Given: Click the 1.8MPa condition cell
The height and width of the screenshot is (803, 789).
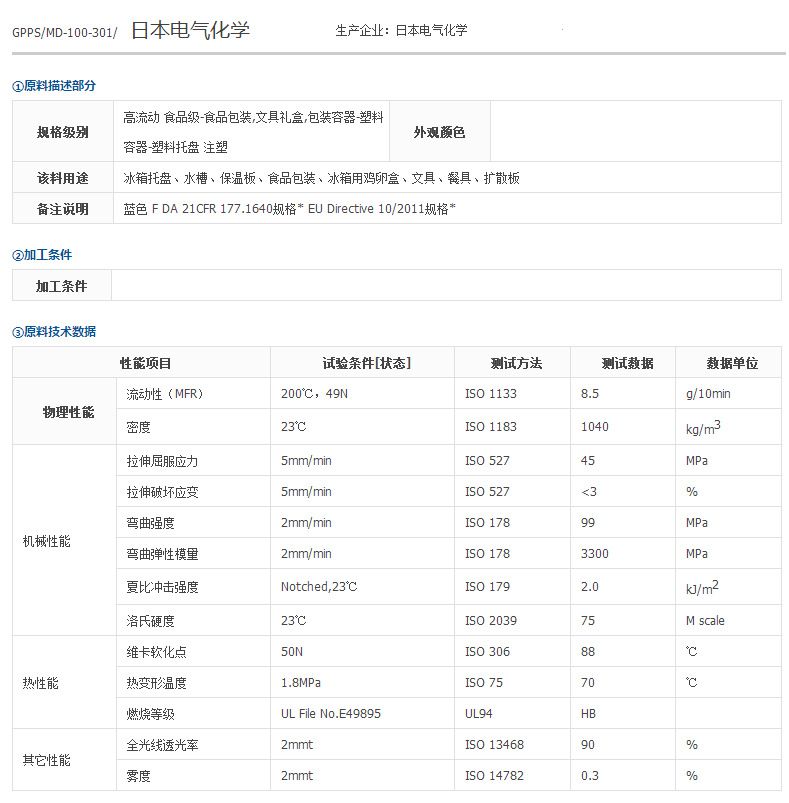Looking at the screenshot, I should point(362,683).
